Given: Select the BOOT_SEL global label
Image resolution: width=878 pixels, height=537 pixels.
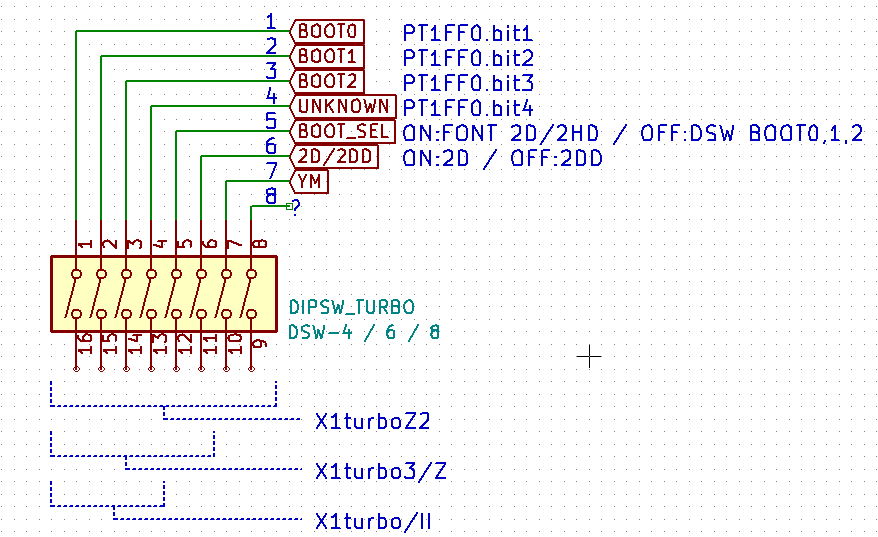Looking at the screenshot, I should [343, 131].
